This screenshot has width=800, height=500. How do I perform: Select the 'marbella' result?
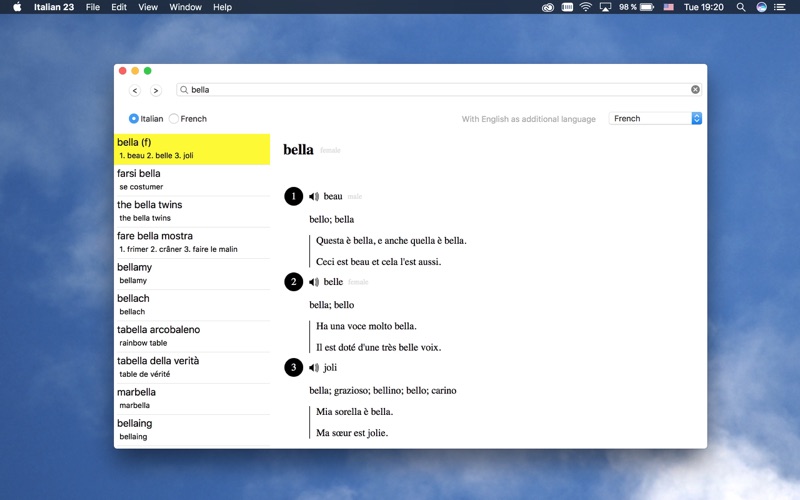point(192,398)
